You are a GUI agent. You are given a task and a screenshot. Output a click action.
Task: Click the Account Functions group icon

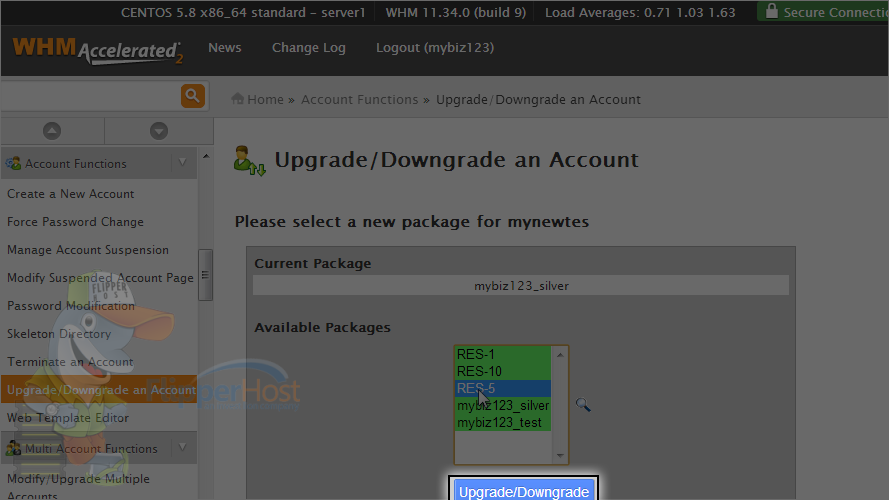[13, 164]
